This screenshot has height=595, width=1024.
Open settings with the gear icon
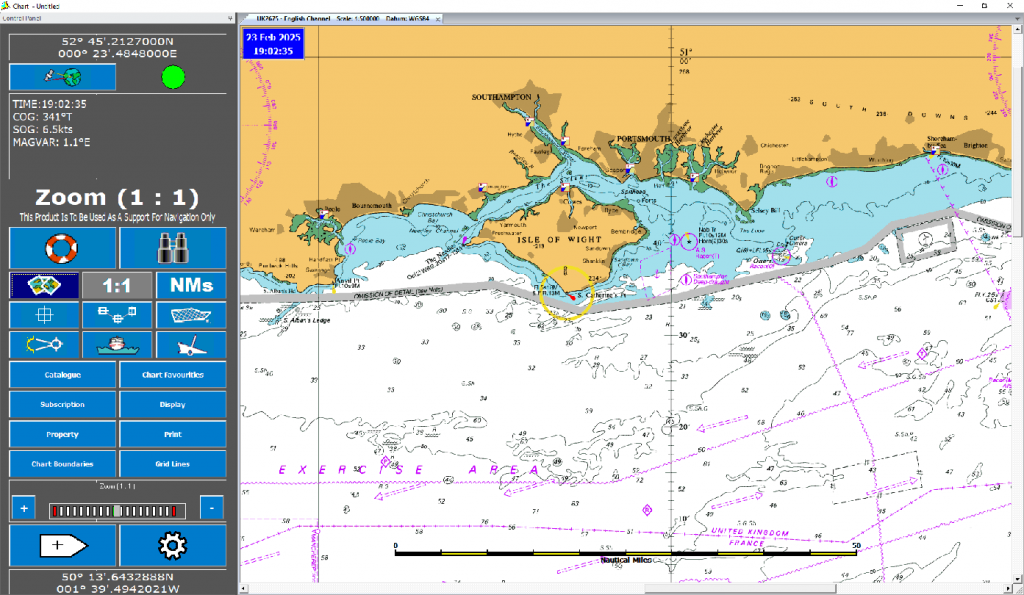[x=173, y=546]
